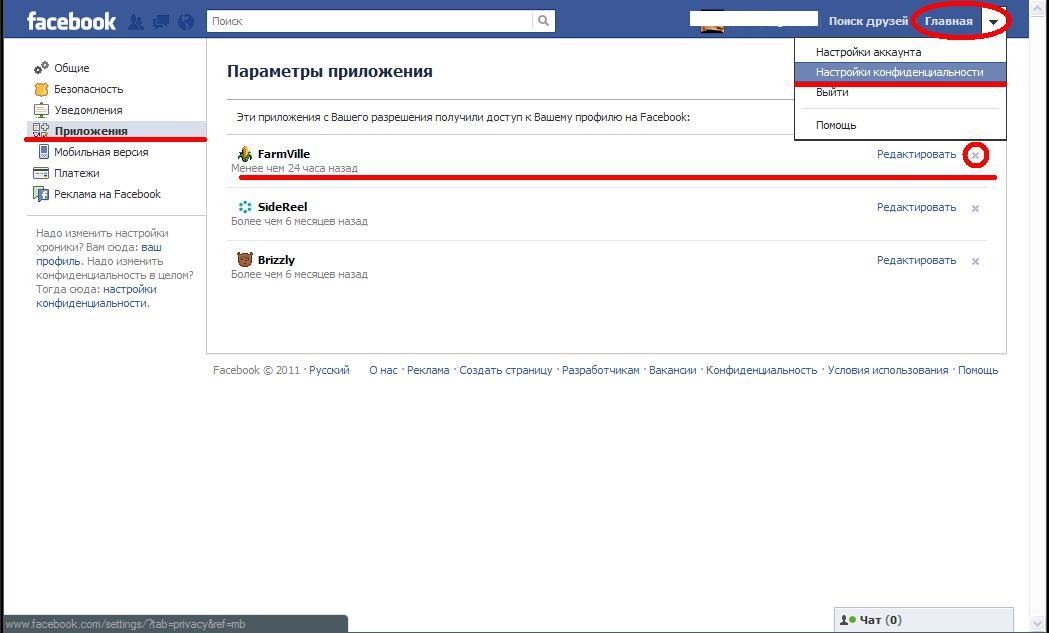The image size is (1049, 633).
Task: Click the Параметры приложения heading
Action: [x=330, y=71]
